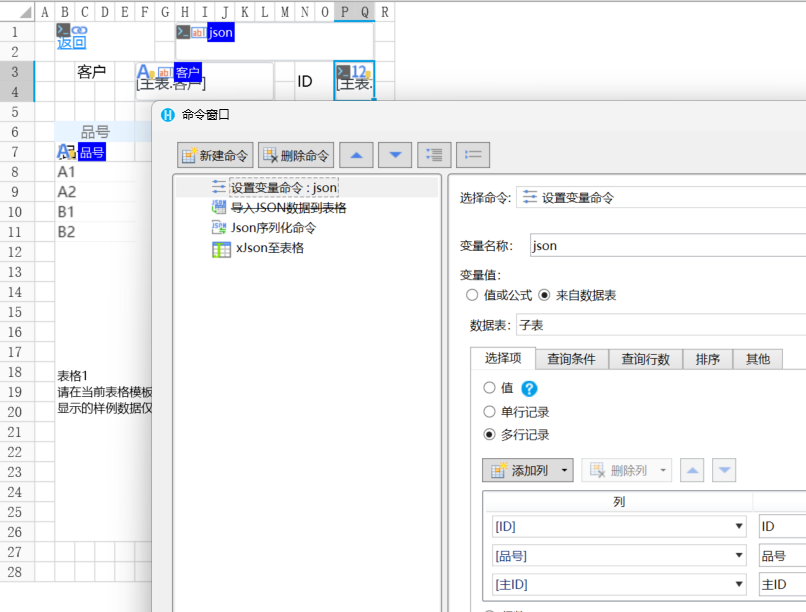Open the 选择命令 dropdown
806x612 pixels.
[x=661, y=197]
